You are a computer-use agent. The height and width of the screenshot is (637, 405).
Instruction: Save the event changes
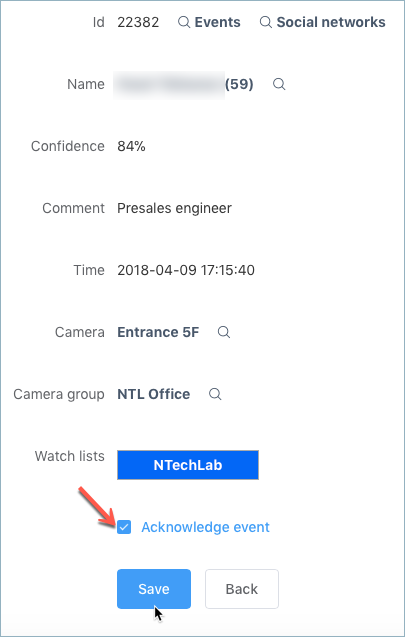(154, 589)
